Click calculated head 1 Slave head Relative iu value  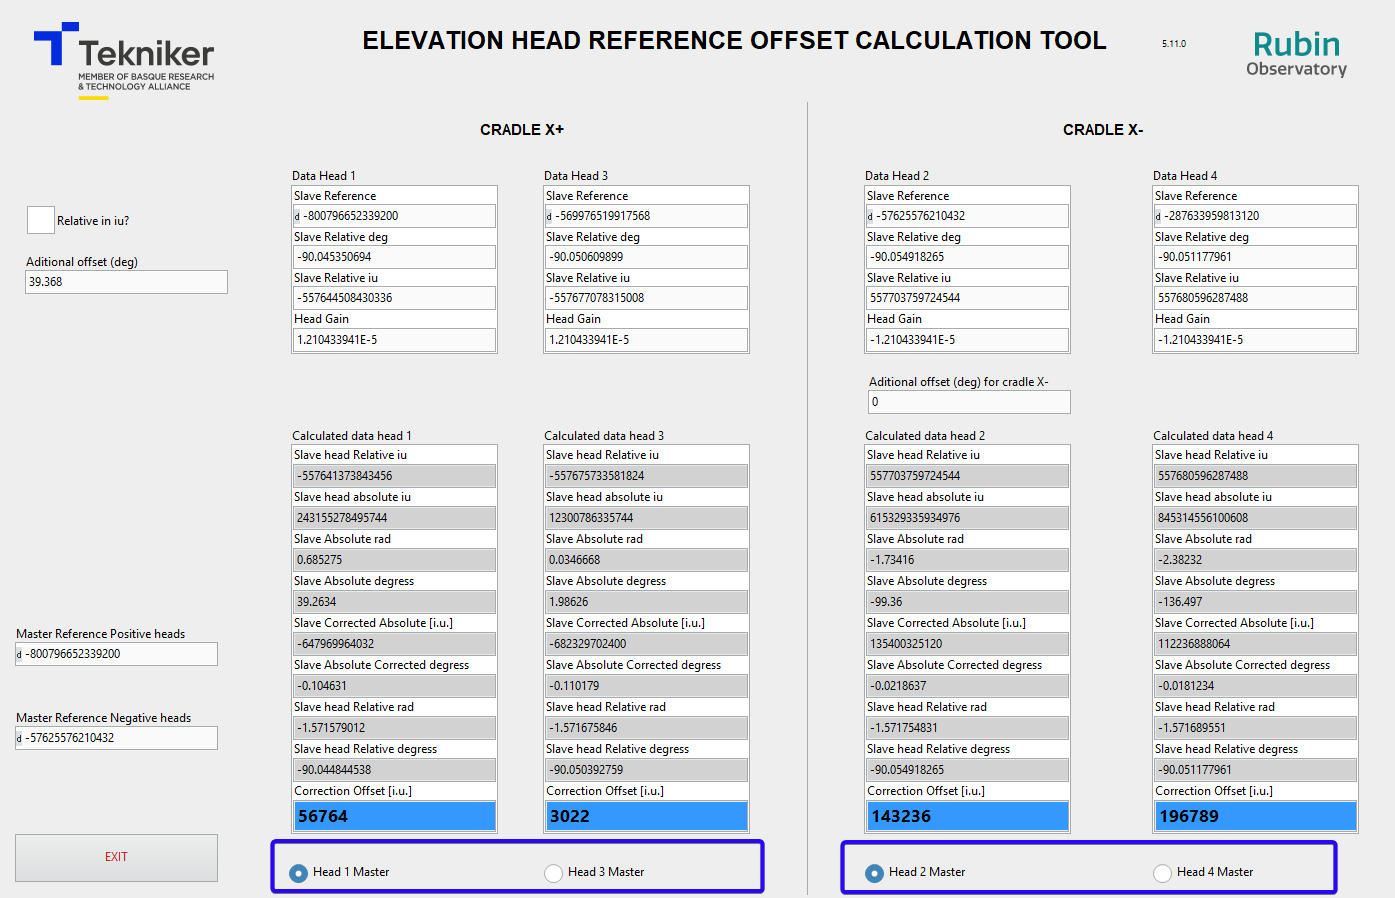coord(394,476)
